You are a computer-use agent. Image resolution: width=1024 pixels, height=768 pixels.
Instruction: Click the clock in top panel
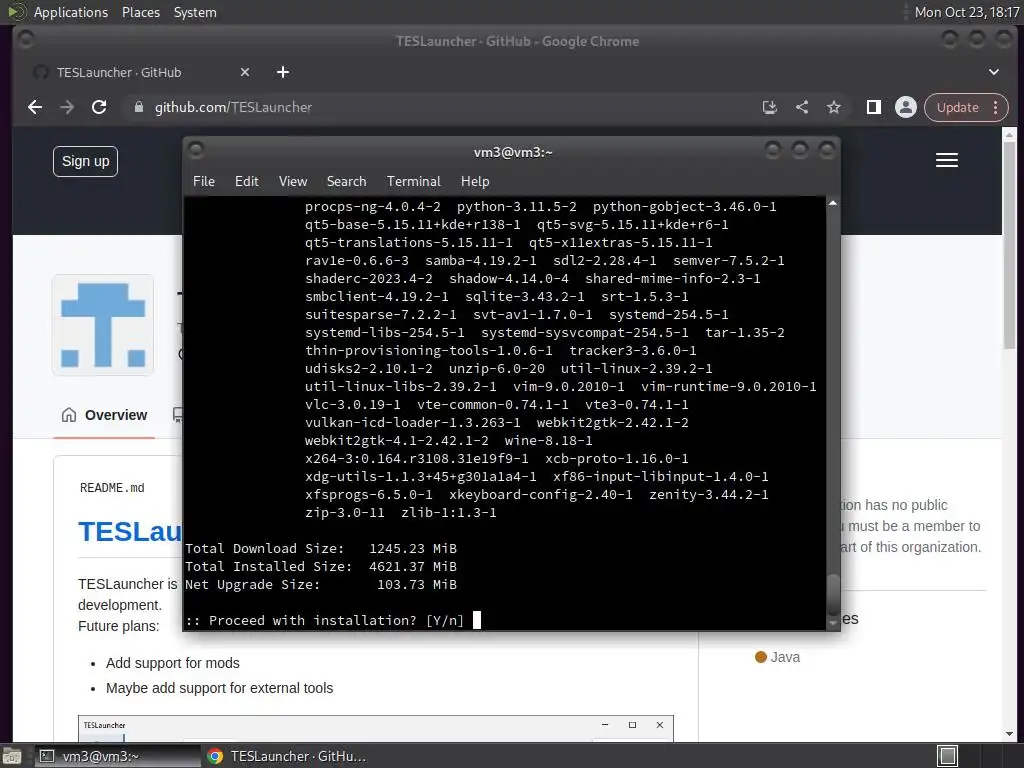tap(967, 12)
